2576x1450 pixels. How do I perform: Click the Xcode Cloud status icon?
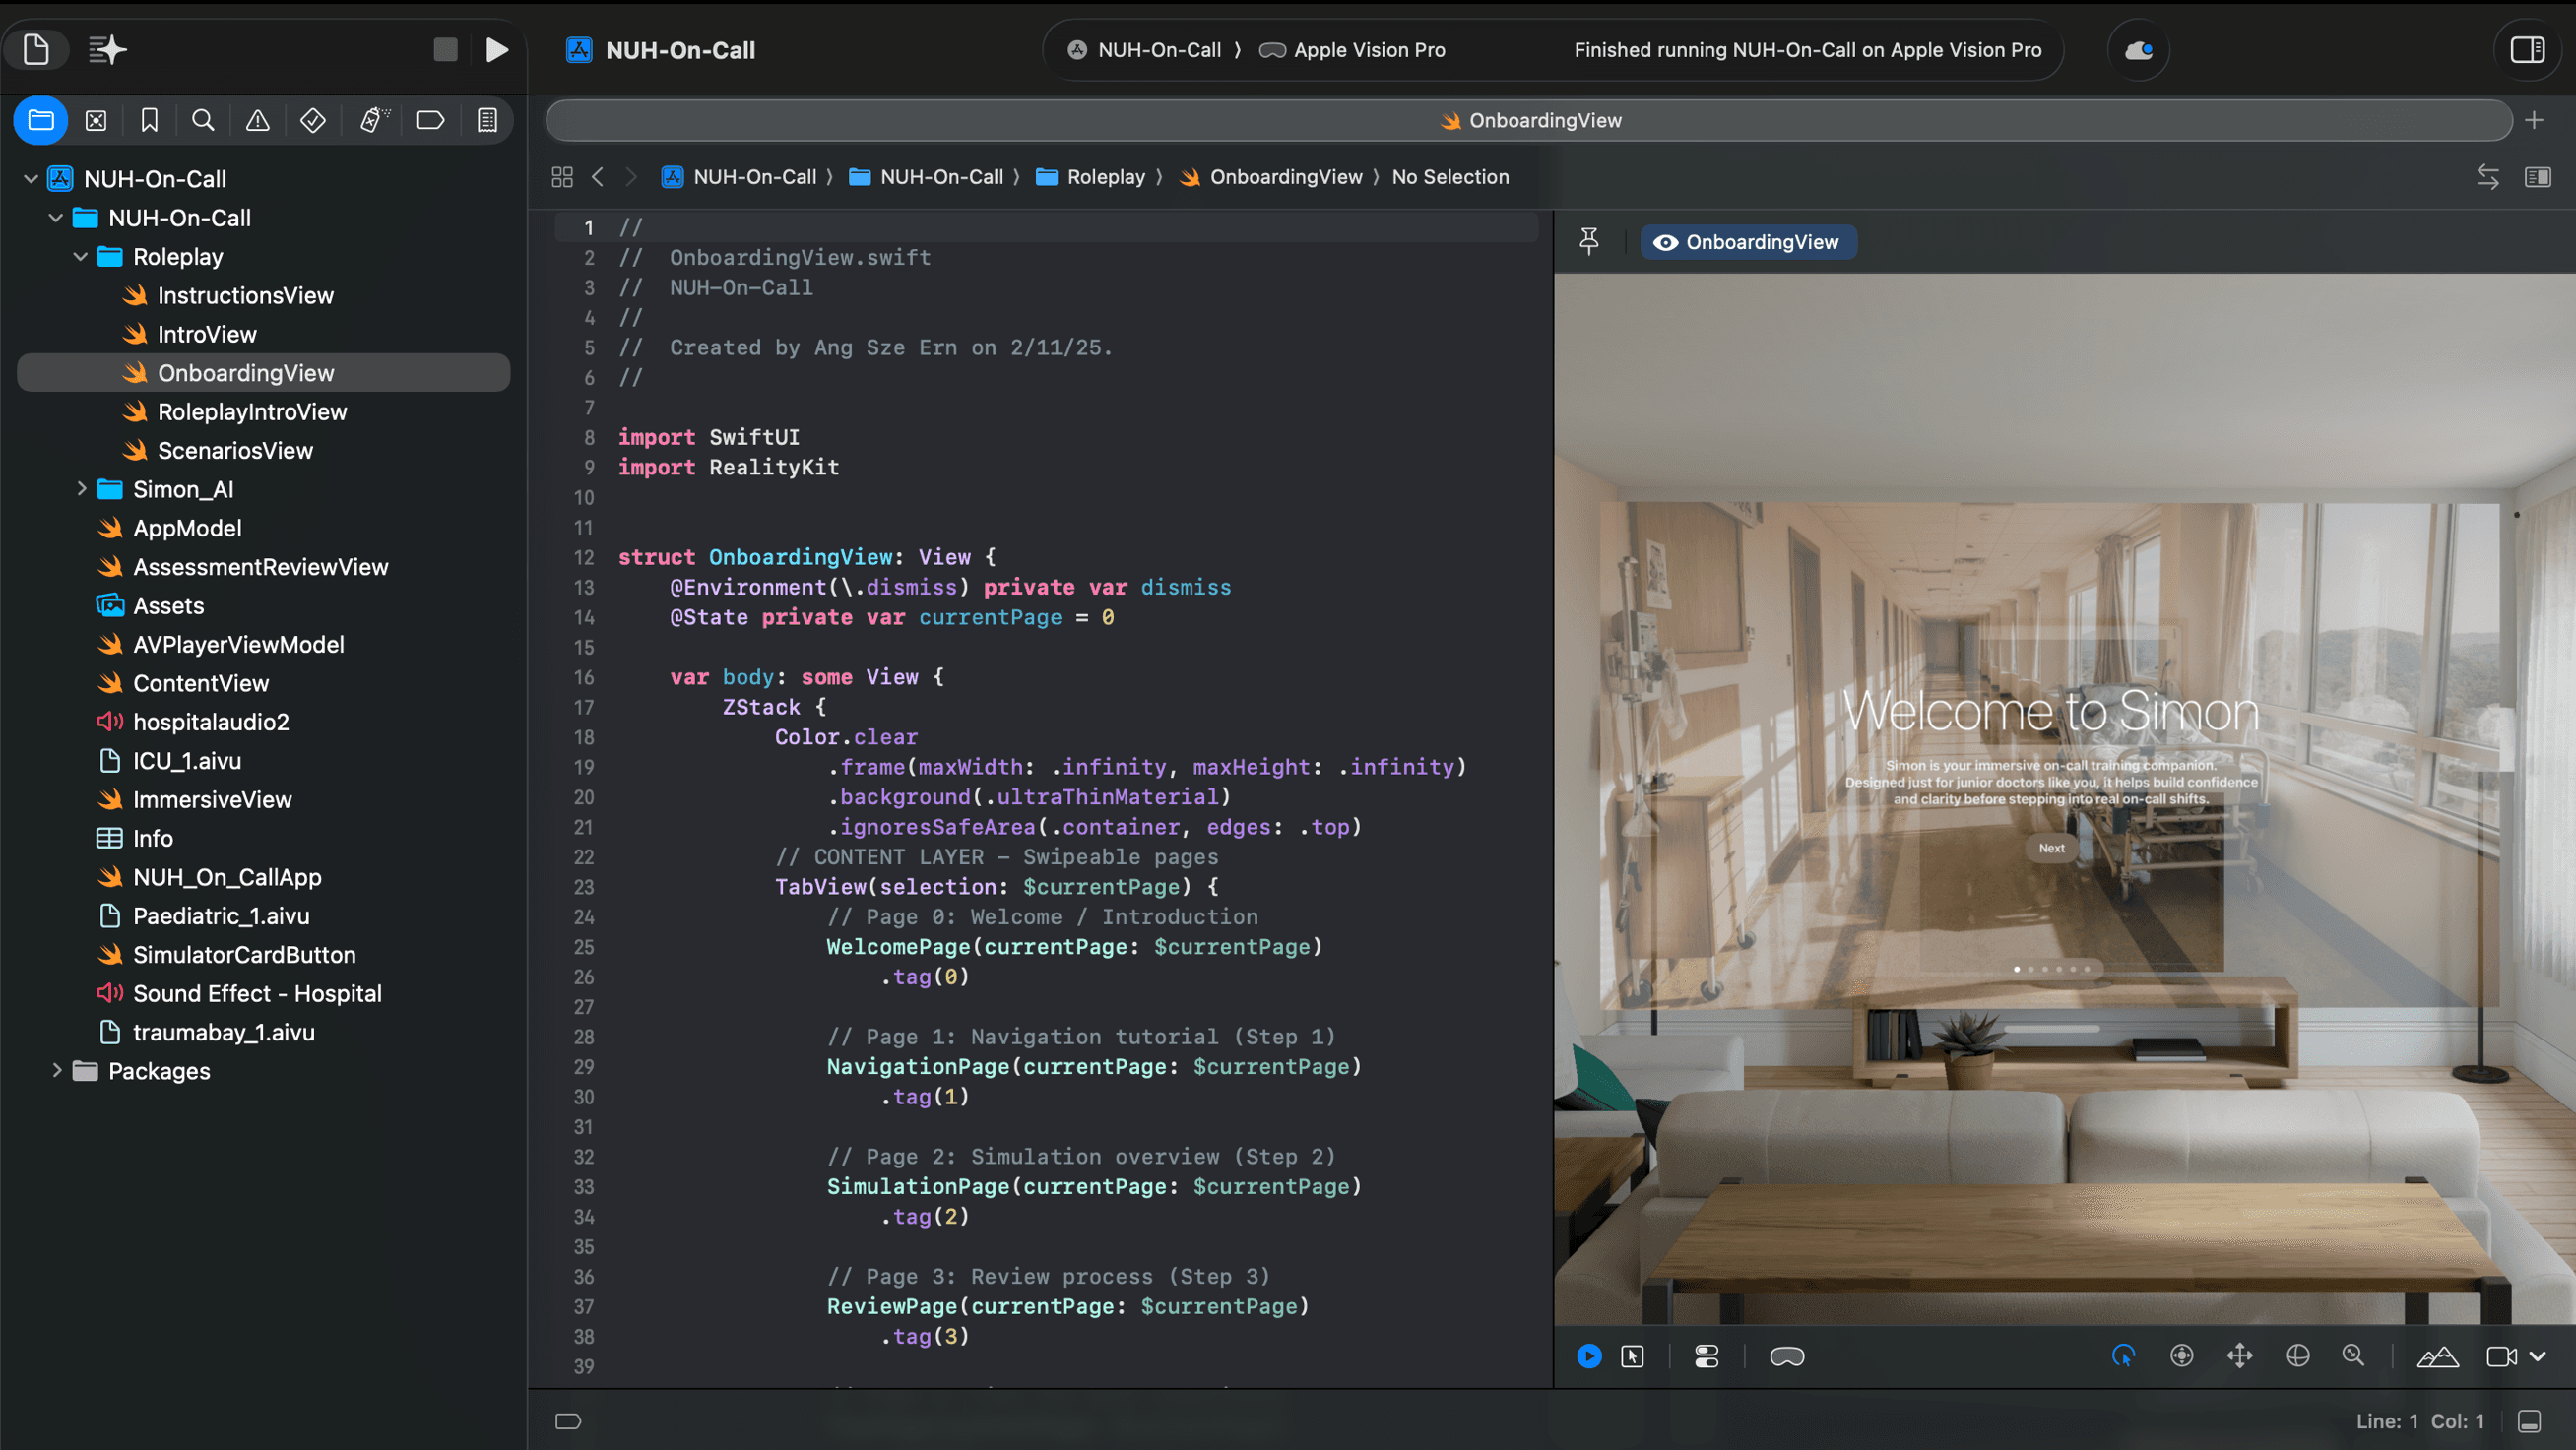[x=2138, y=50]
